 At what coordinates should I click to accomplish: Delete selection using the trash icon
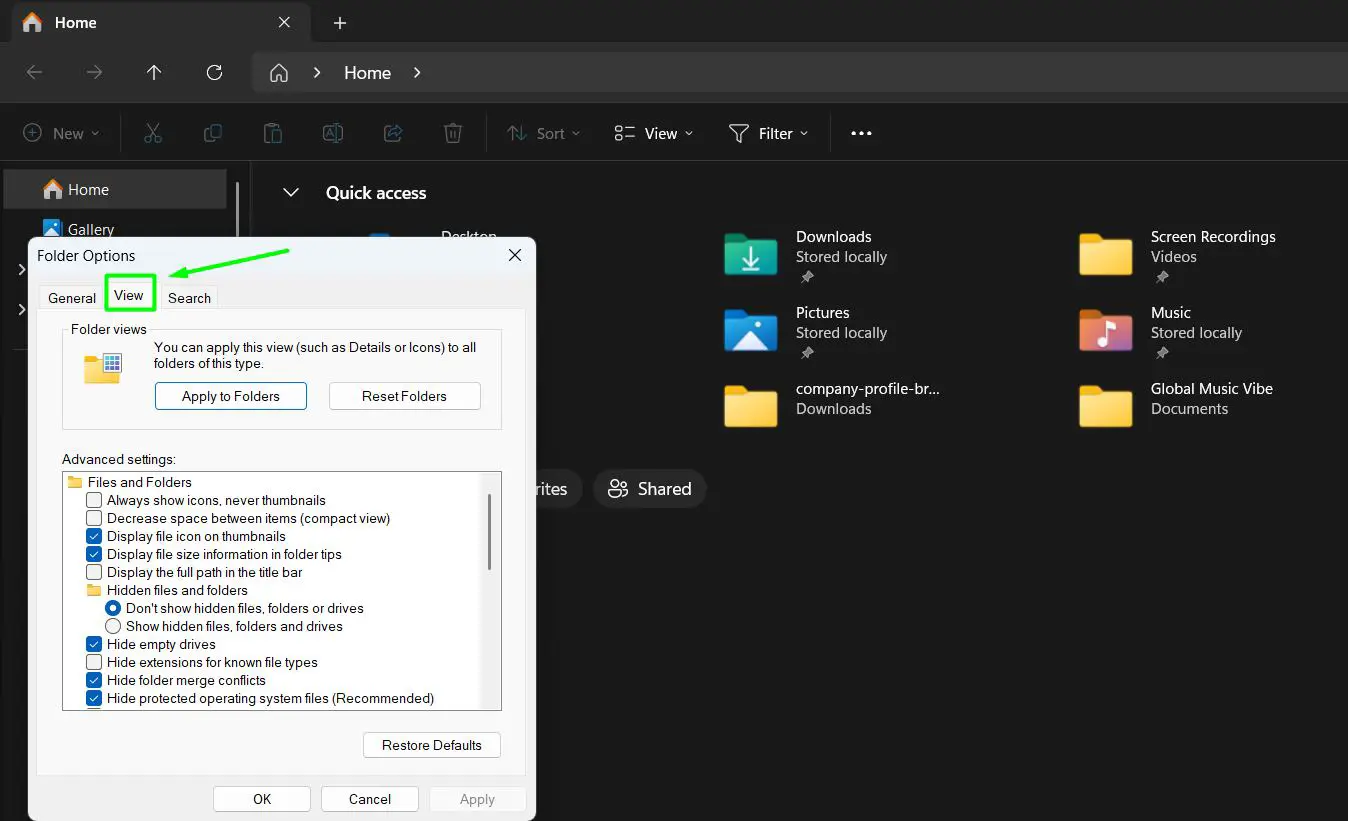click(x=453, y=132)
